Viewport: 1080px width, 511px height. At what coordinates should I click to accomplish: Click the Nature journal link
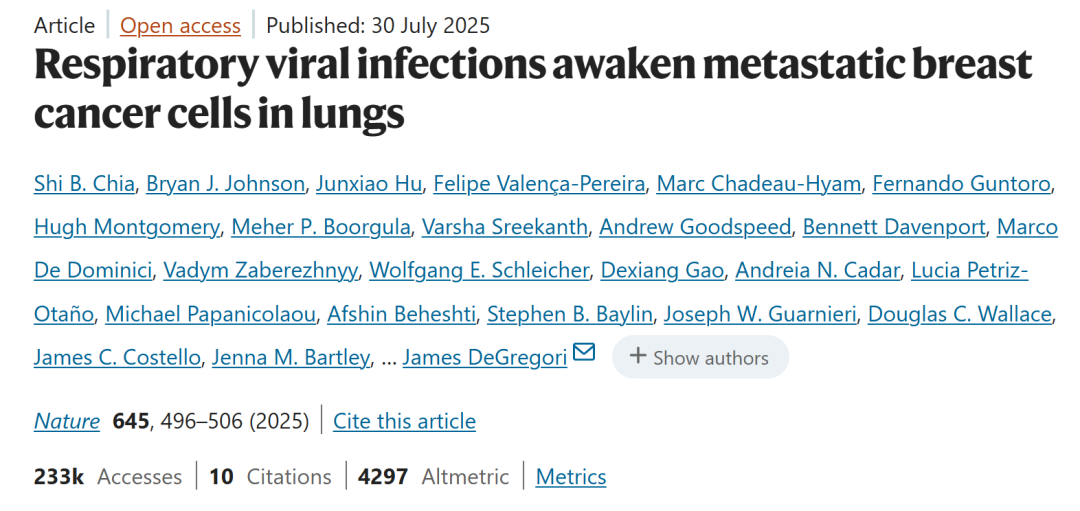click(x=67, y=421)
